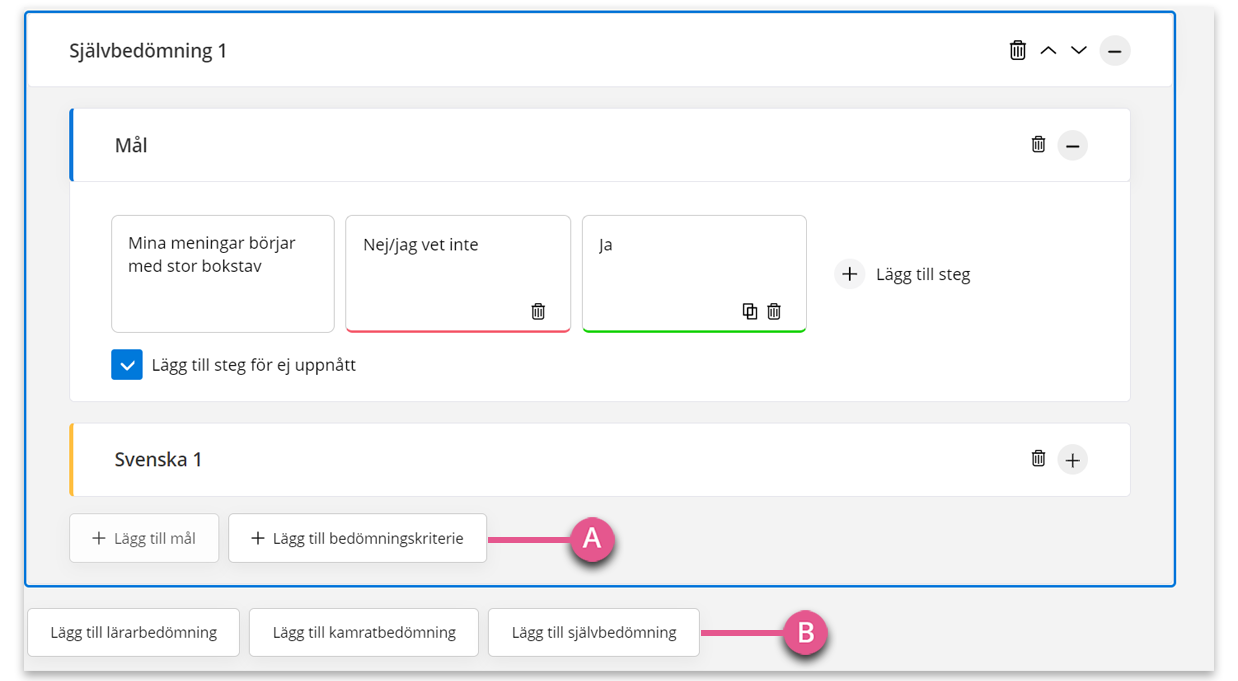Expand the Svenska 1 section with plus
Viewport: 1238px width, 681px height.
click(x=1073, y=460)
